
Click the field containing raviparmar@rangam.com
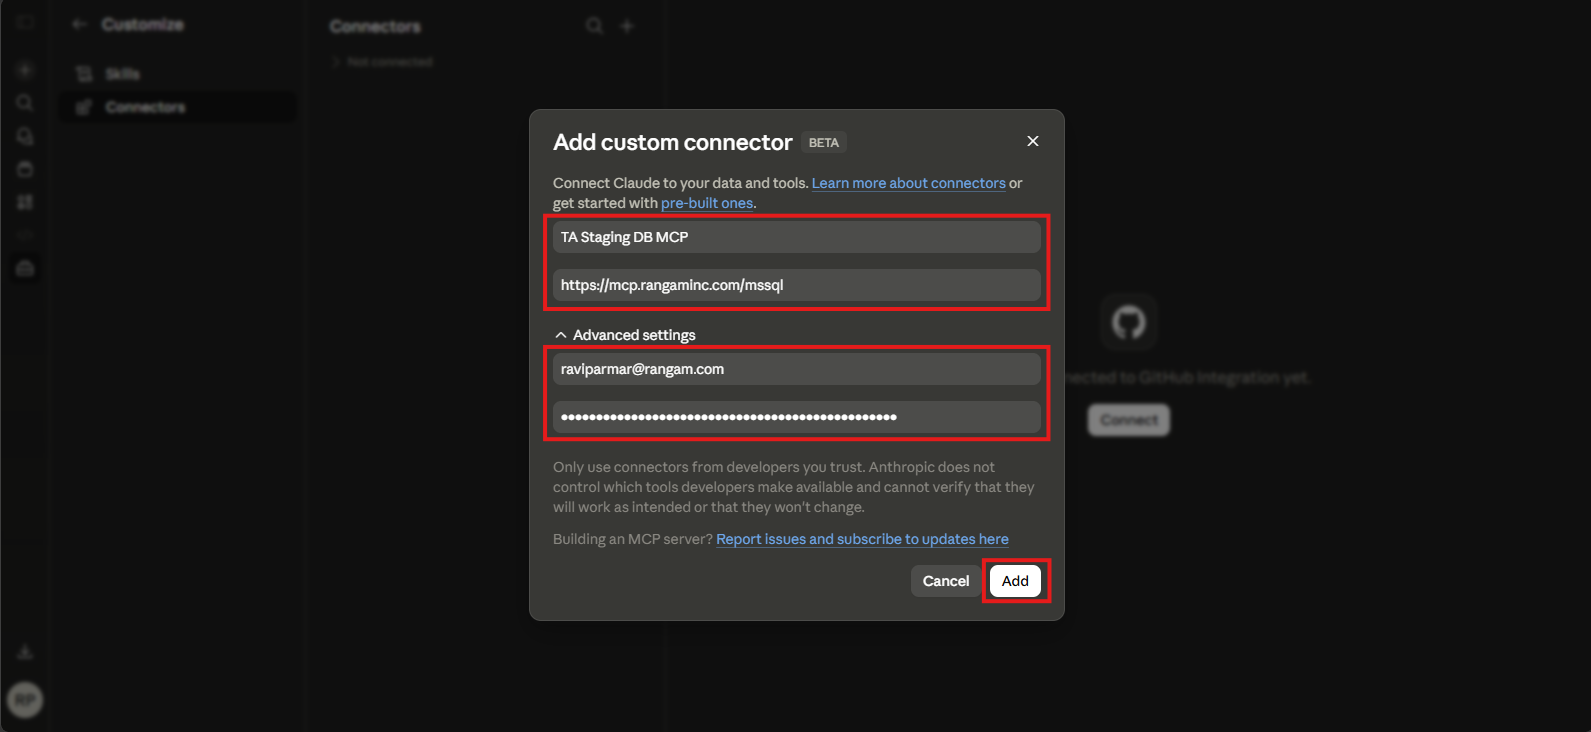point(797,369)
